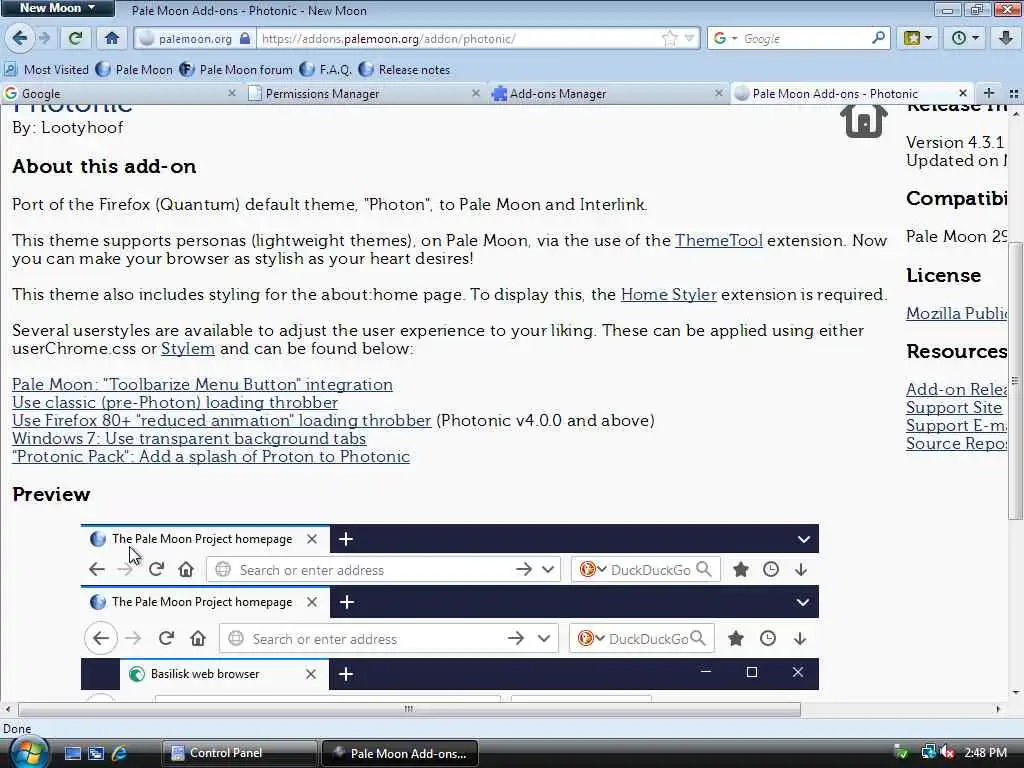The image size is (1024, 768).
Task: Click the palemoon.org site identity label
Action: (x=195, y=39)
